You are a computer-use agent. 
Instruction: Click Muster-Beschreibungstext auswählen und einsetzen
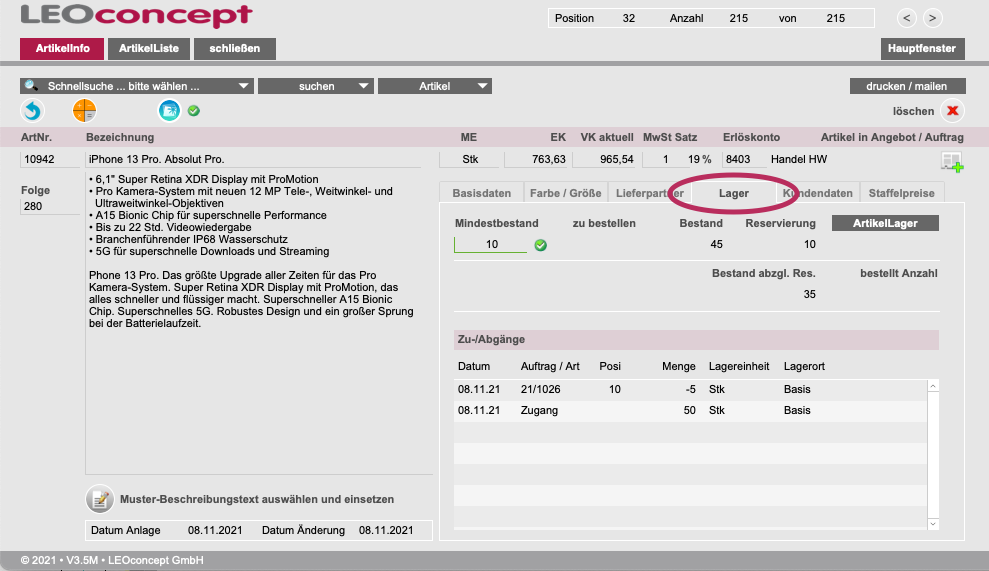click(257, 499)
